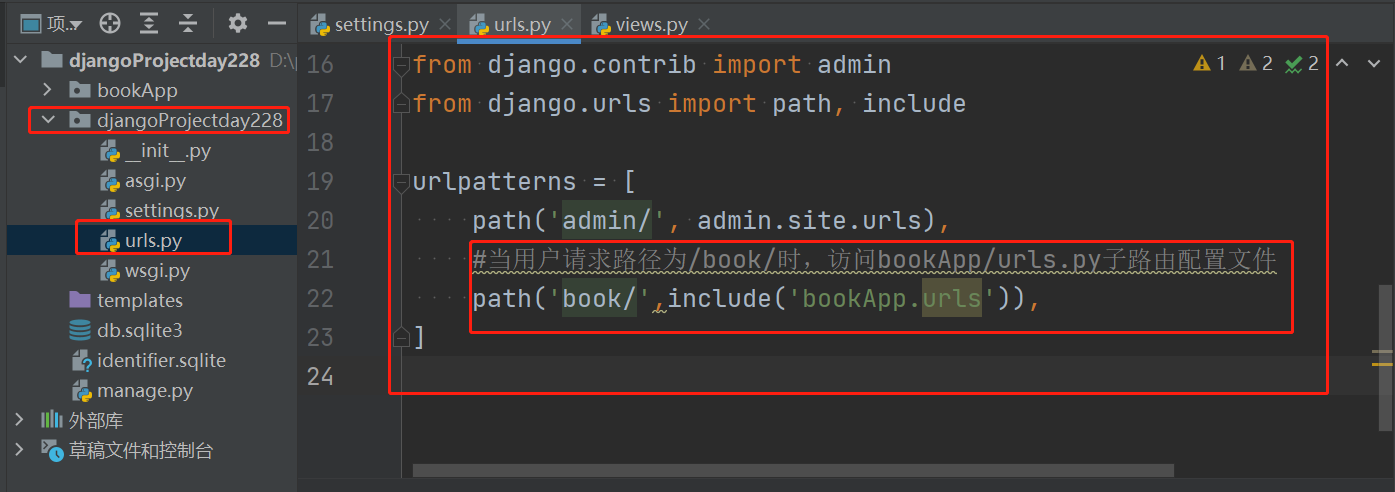Hide the project tool window
The image size is (1395, 492).
pyautogui.click(x=277, y=23)
